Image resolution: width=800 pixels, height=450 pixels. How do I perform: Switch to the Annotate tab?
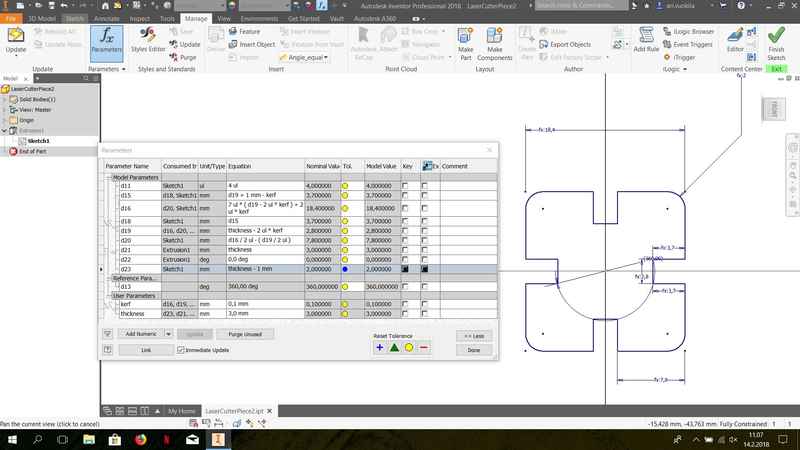point(107,18)
